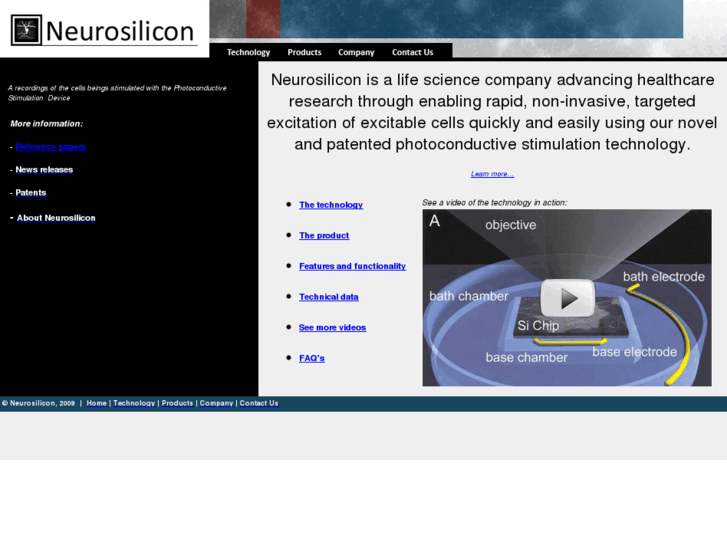Open the See more videos link

[x=332, y=327]
